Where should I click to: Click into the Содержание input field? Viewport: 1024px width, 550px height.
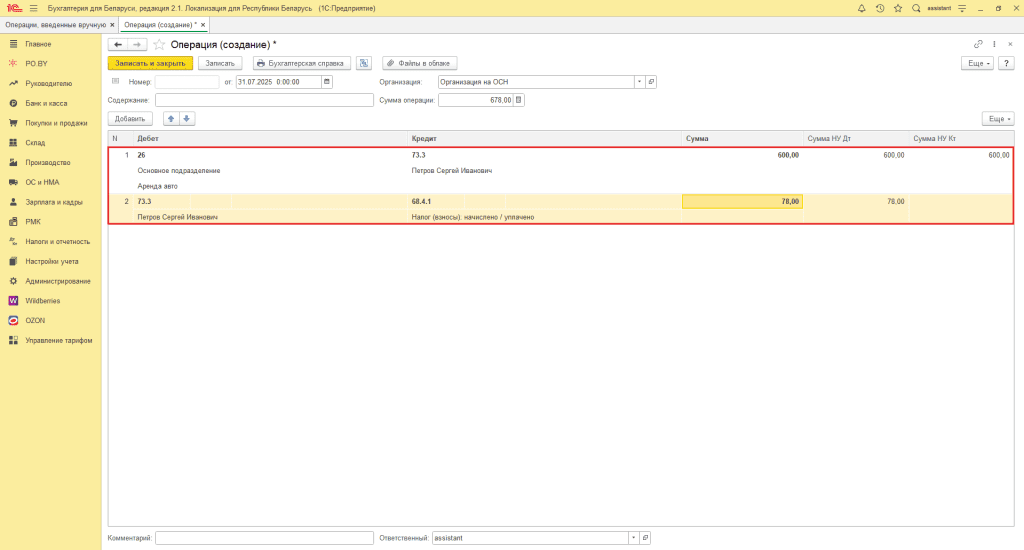tap(264, 100)
